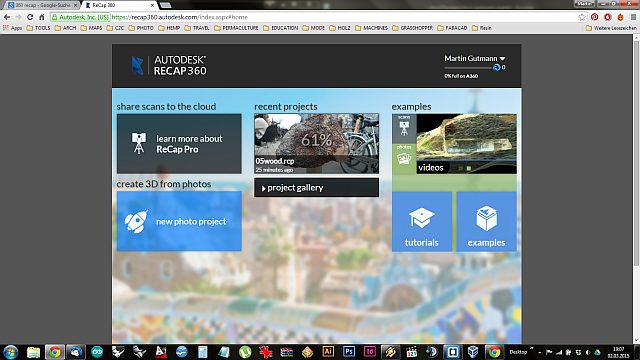Open the 05wood.rcp recent project thumbnail
640x360 pixels.
[316, 143]
